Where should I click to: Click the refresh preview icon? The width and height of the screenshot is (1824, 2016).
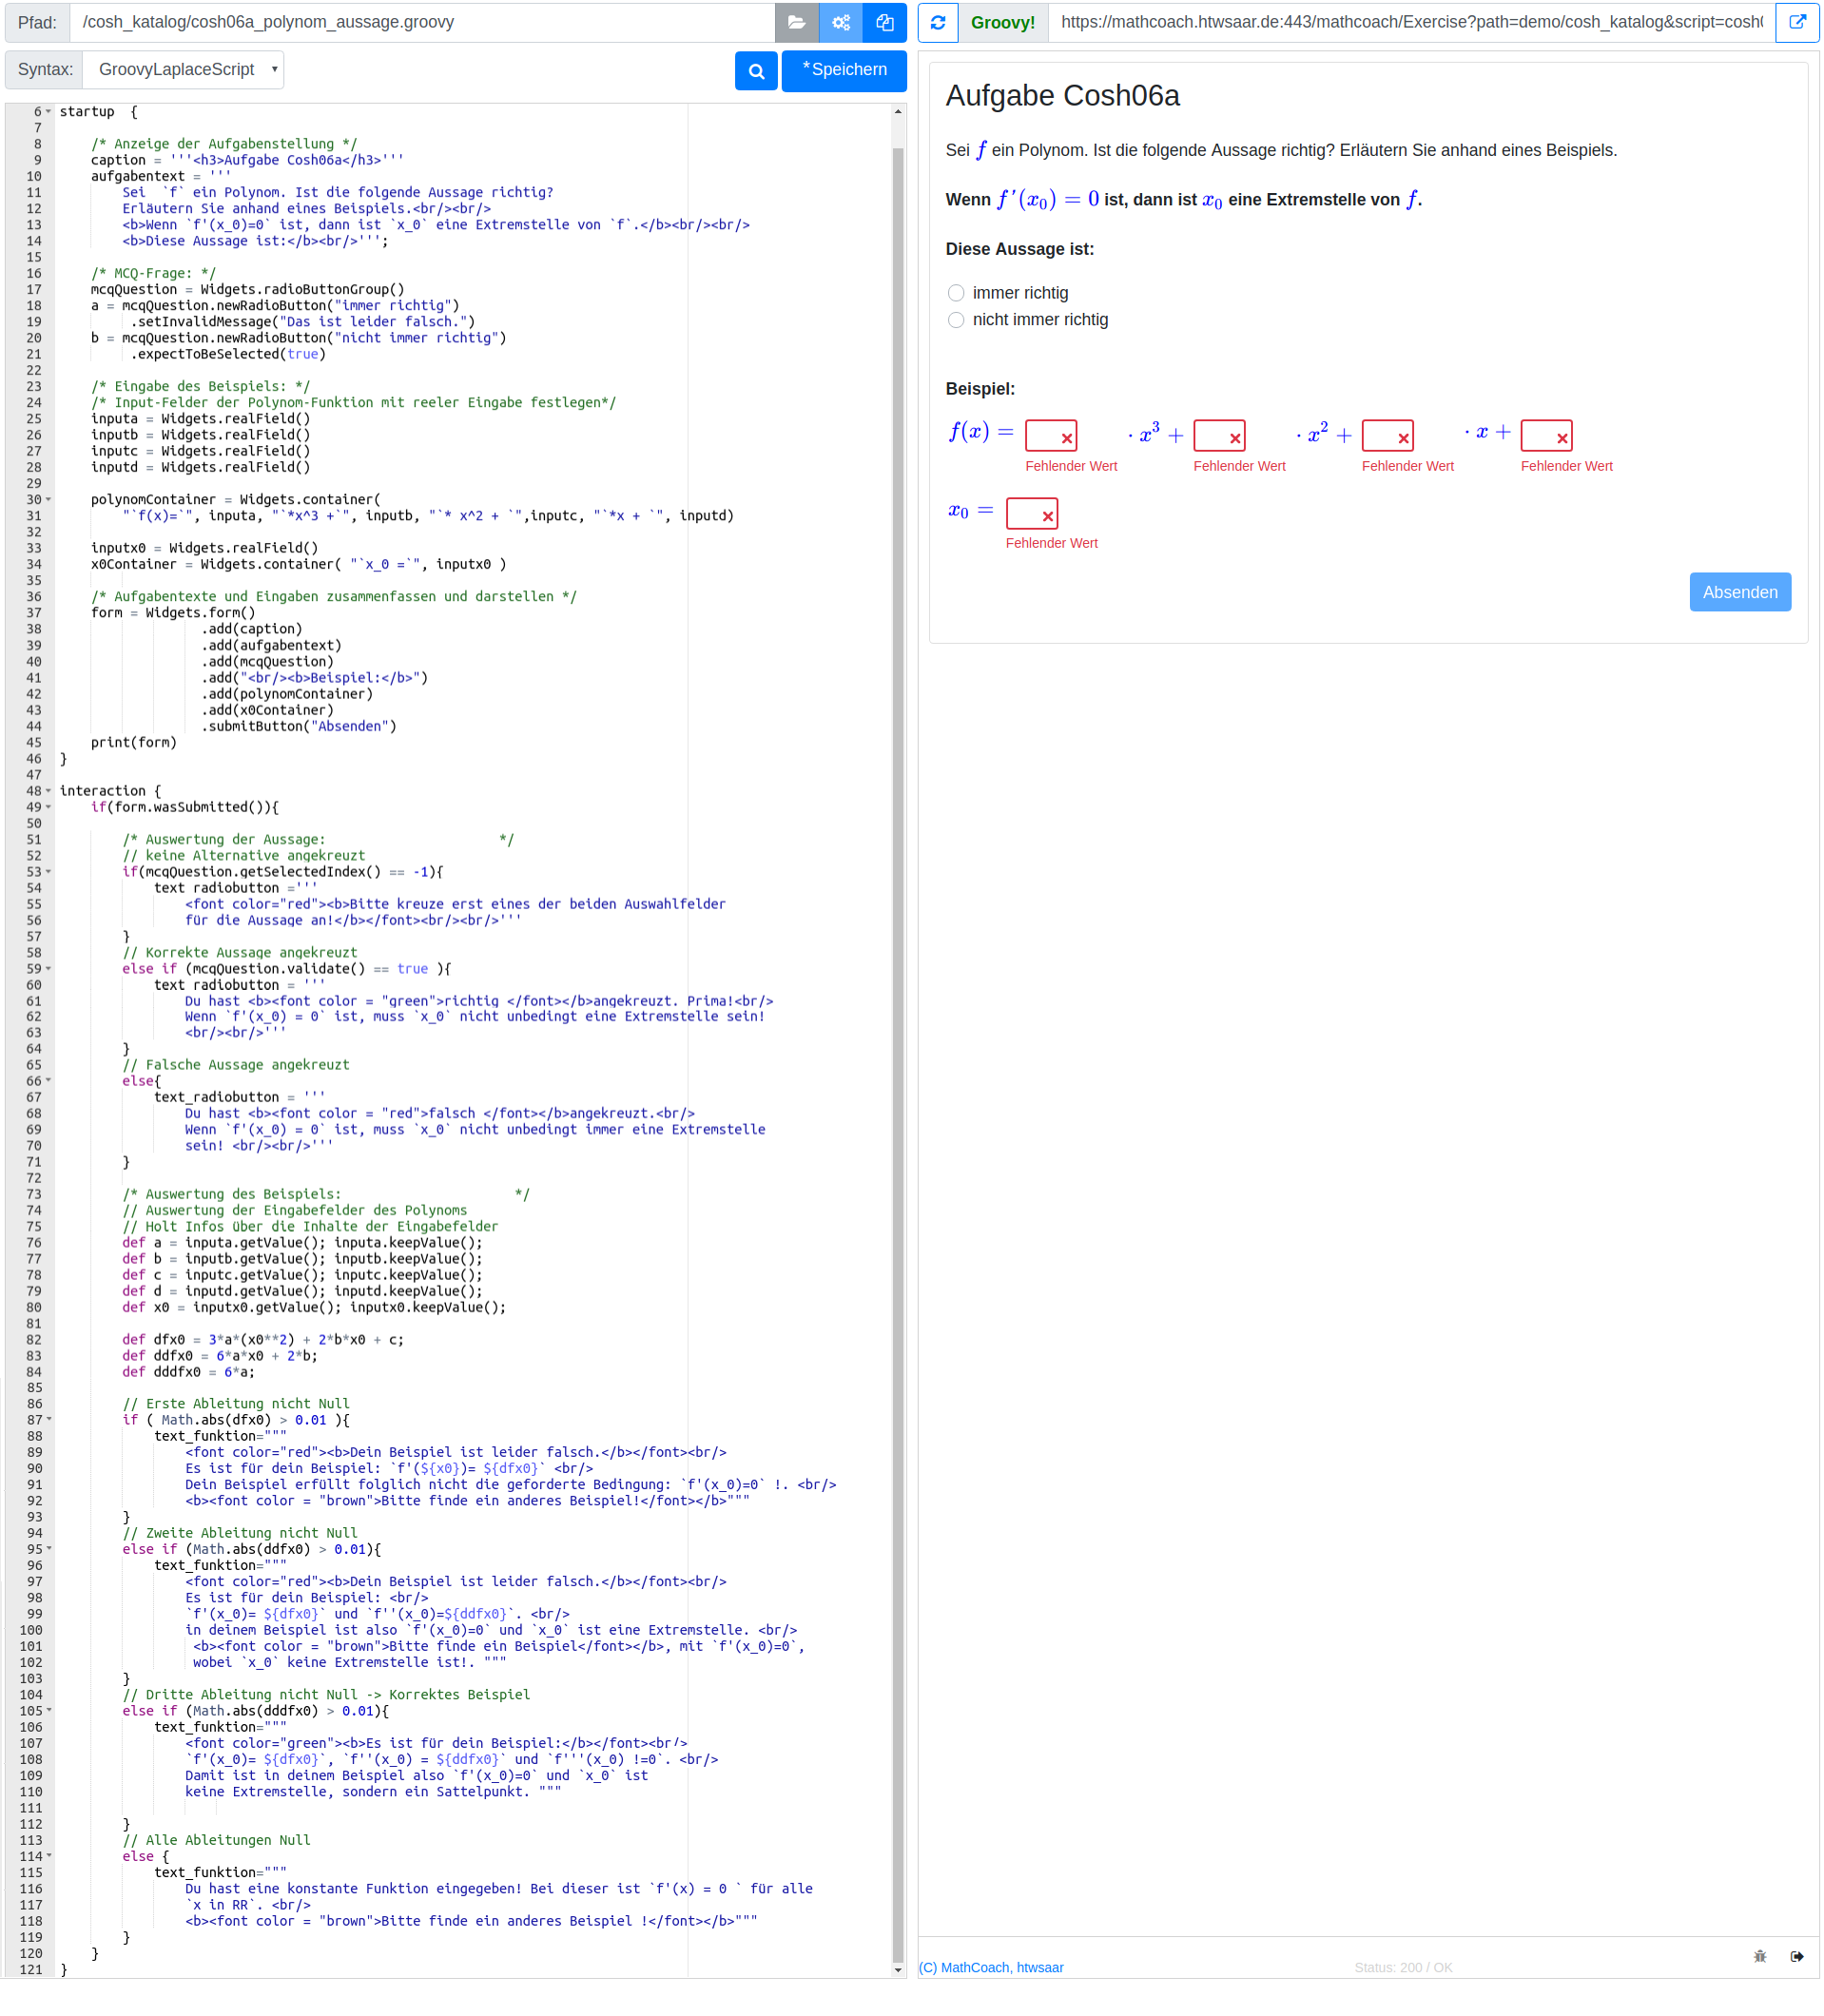[x=938, y=22]
